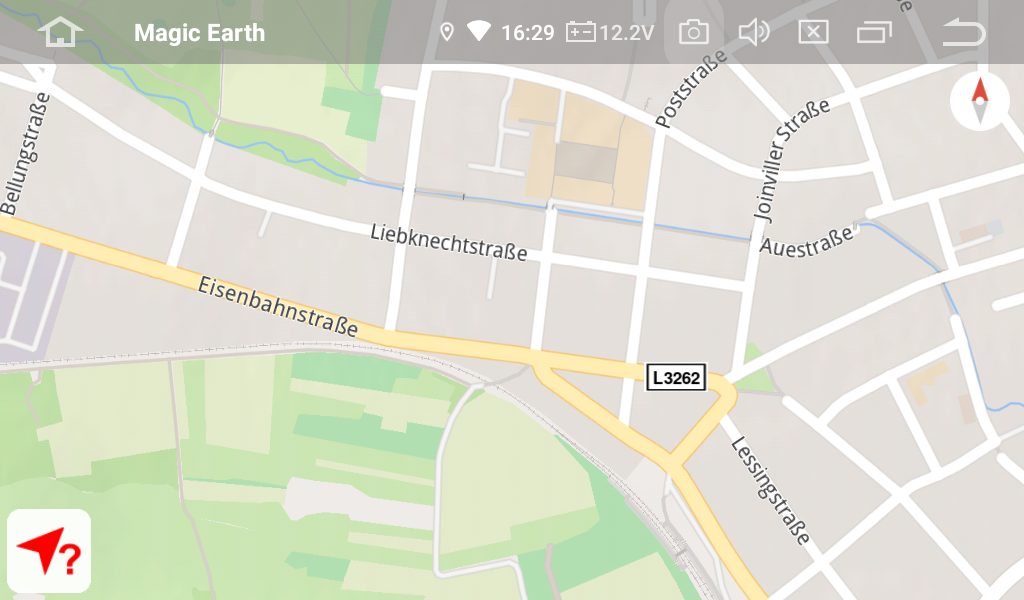Screen dimensions: 1024x600
Task: Tap the Poststraße street label
Action: 691,88
